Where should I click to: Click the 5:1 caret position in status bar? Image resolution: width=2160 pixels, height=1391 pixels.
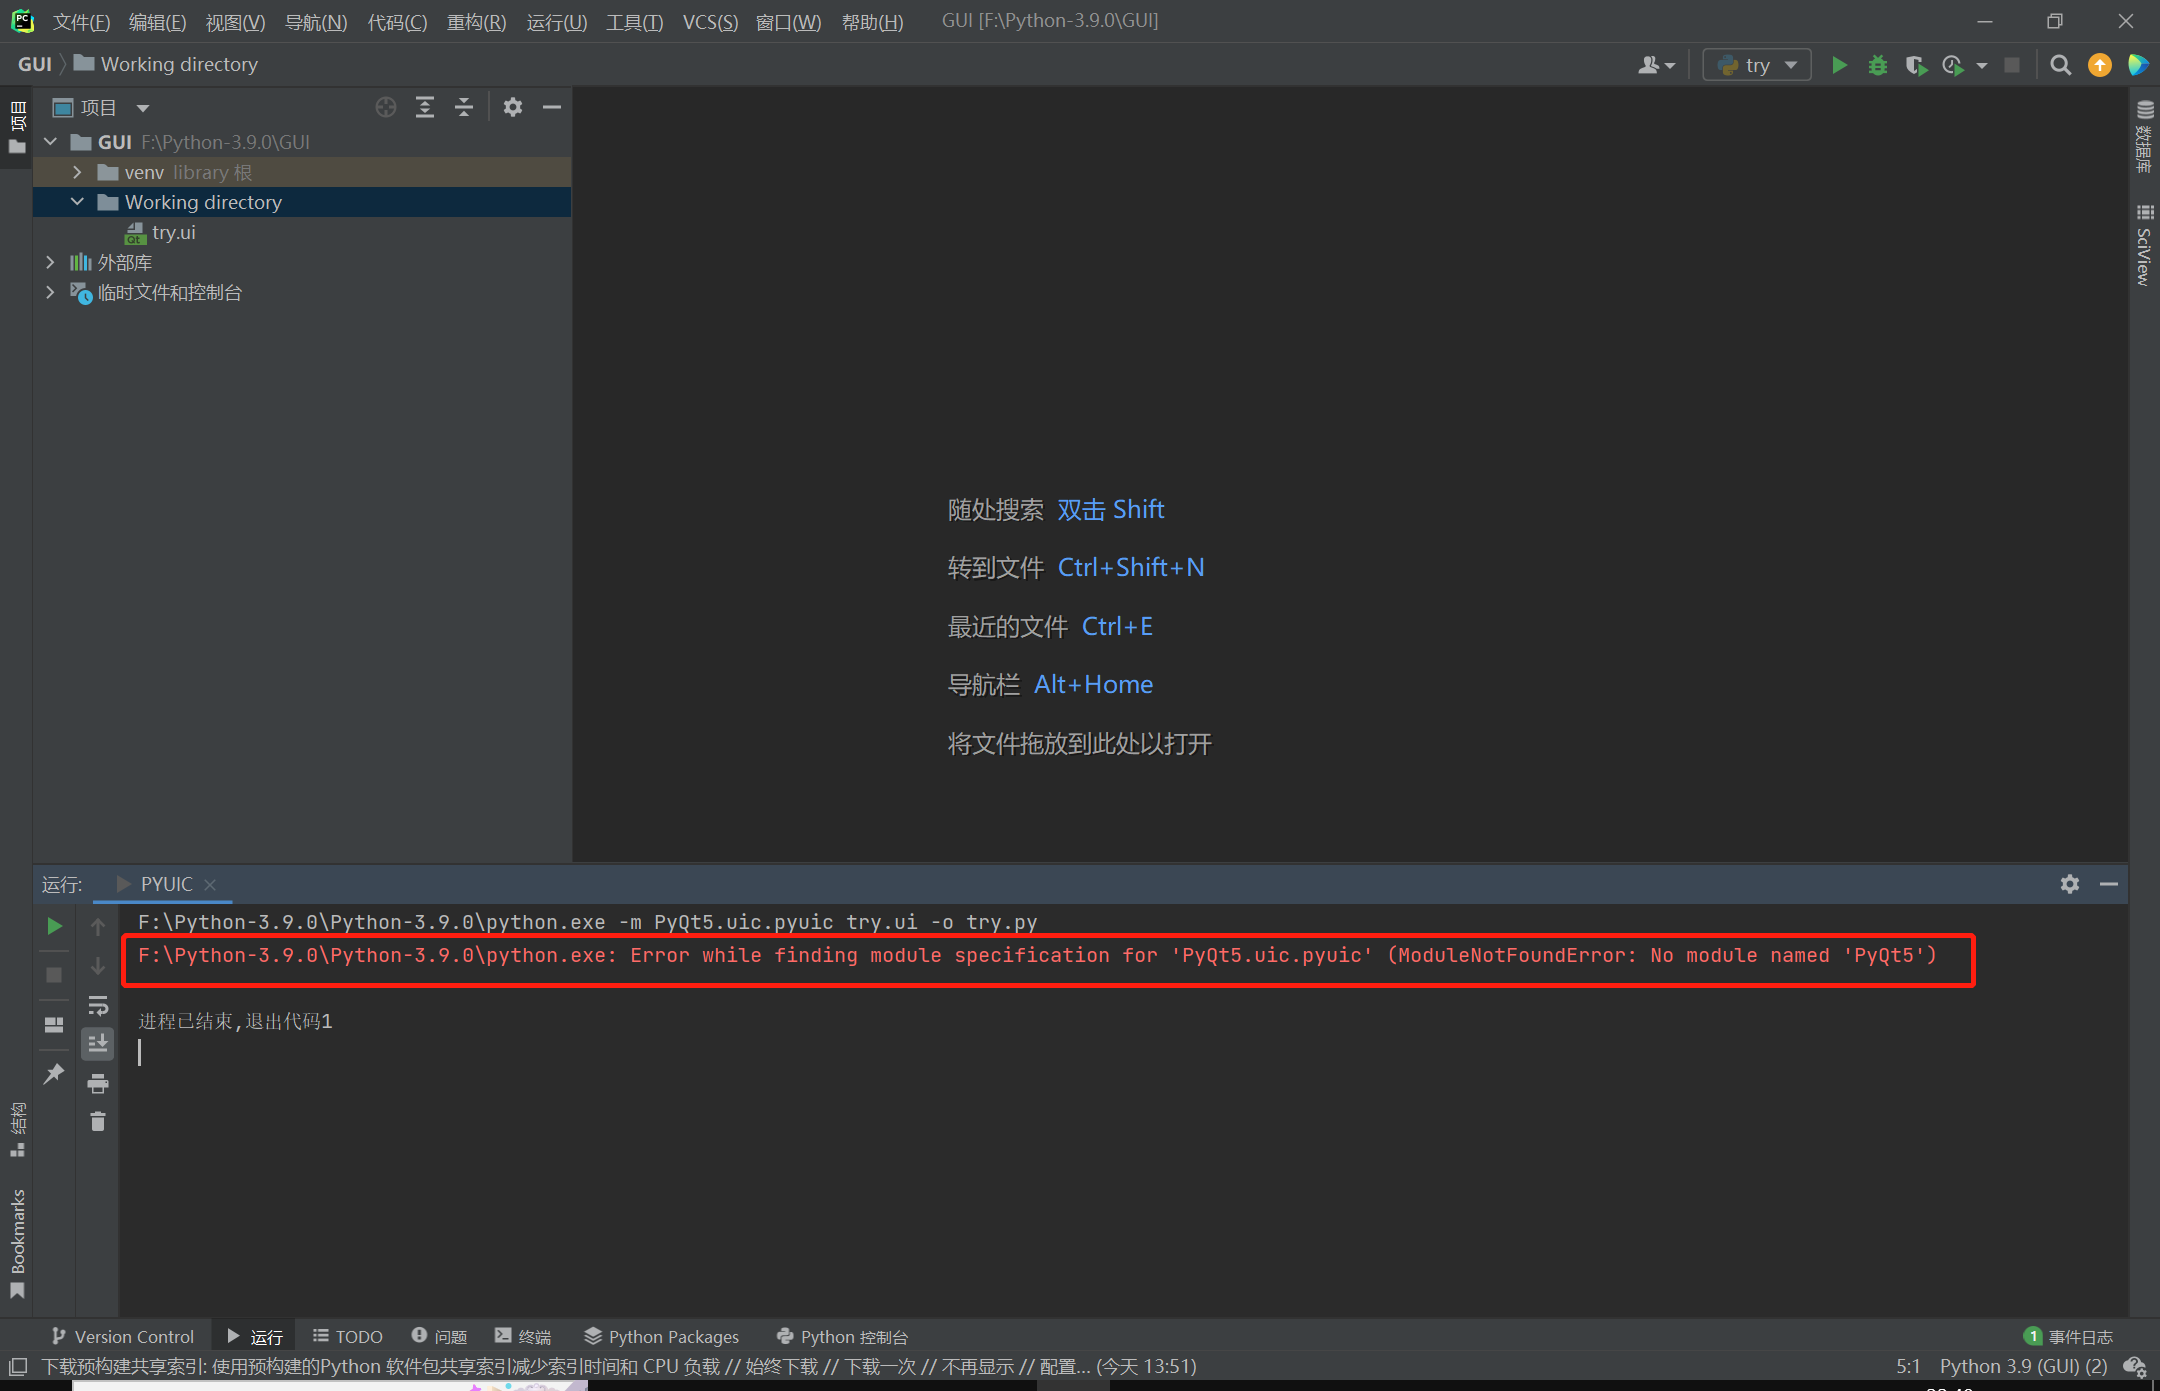(x=1908, y=1366)
